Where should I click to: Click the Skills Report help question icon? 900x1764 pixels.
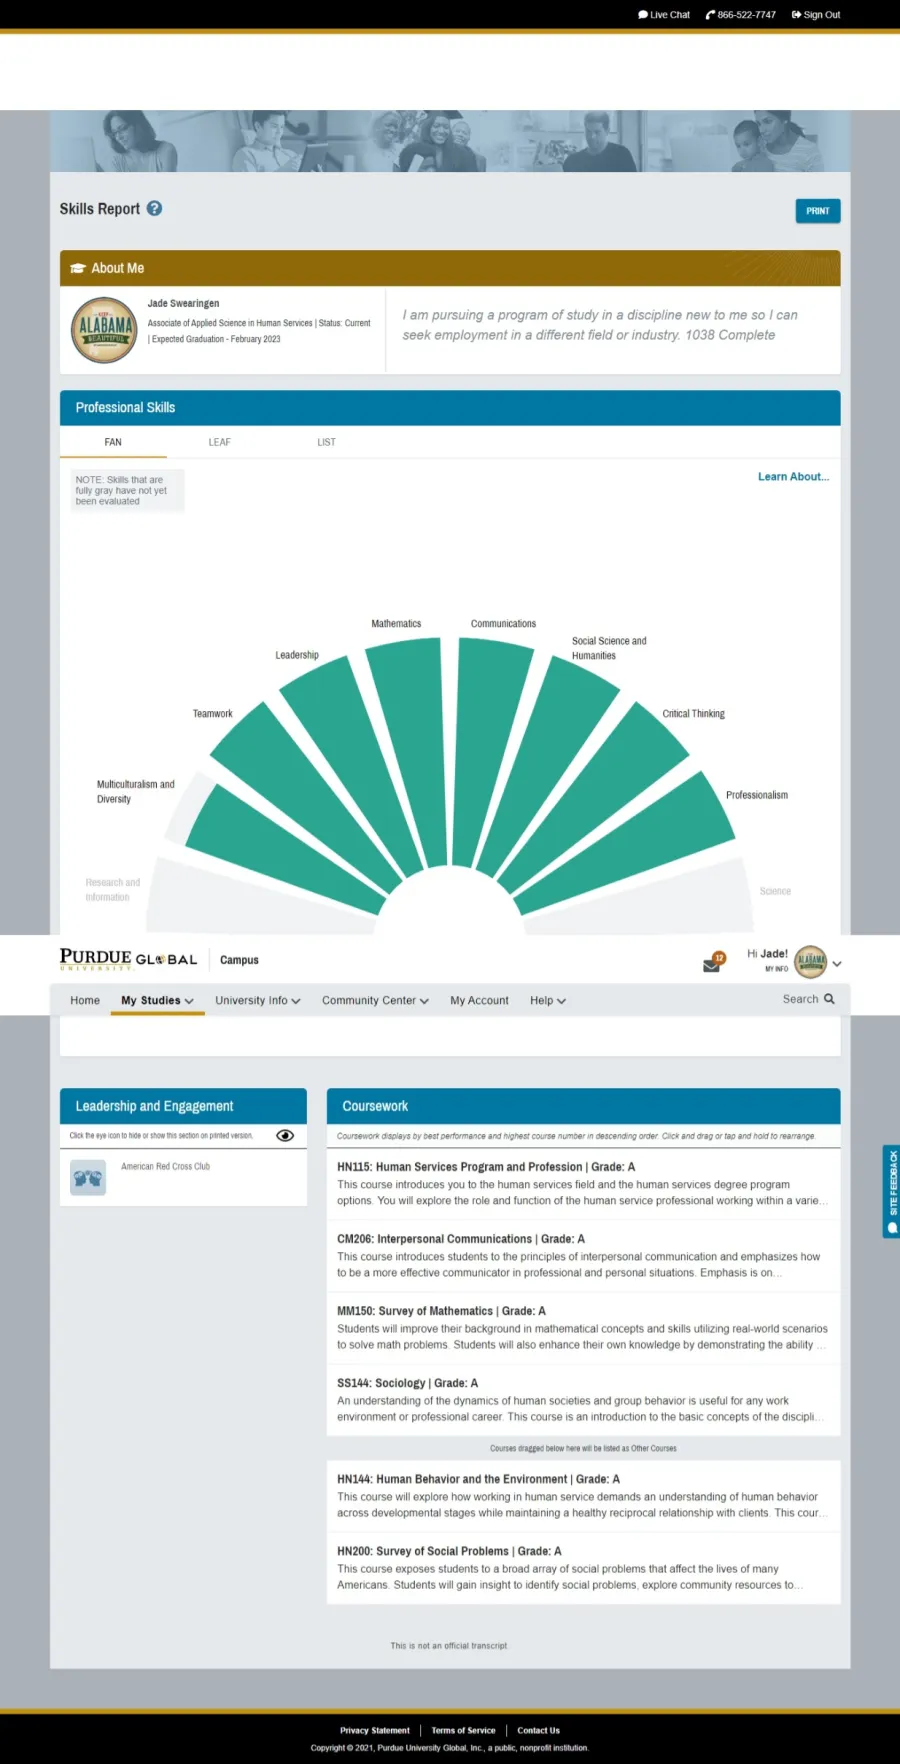154,208
